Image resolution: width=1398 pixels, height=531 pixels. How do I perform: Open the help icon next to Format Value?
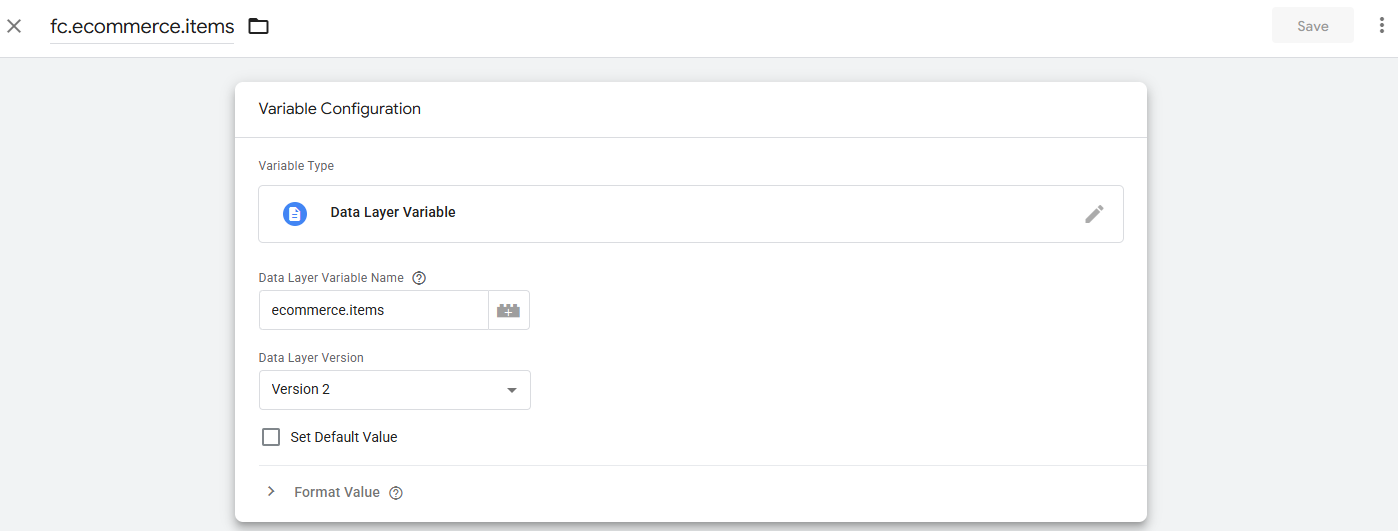tap(396, 493)
